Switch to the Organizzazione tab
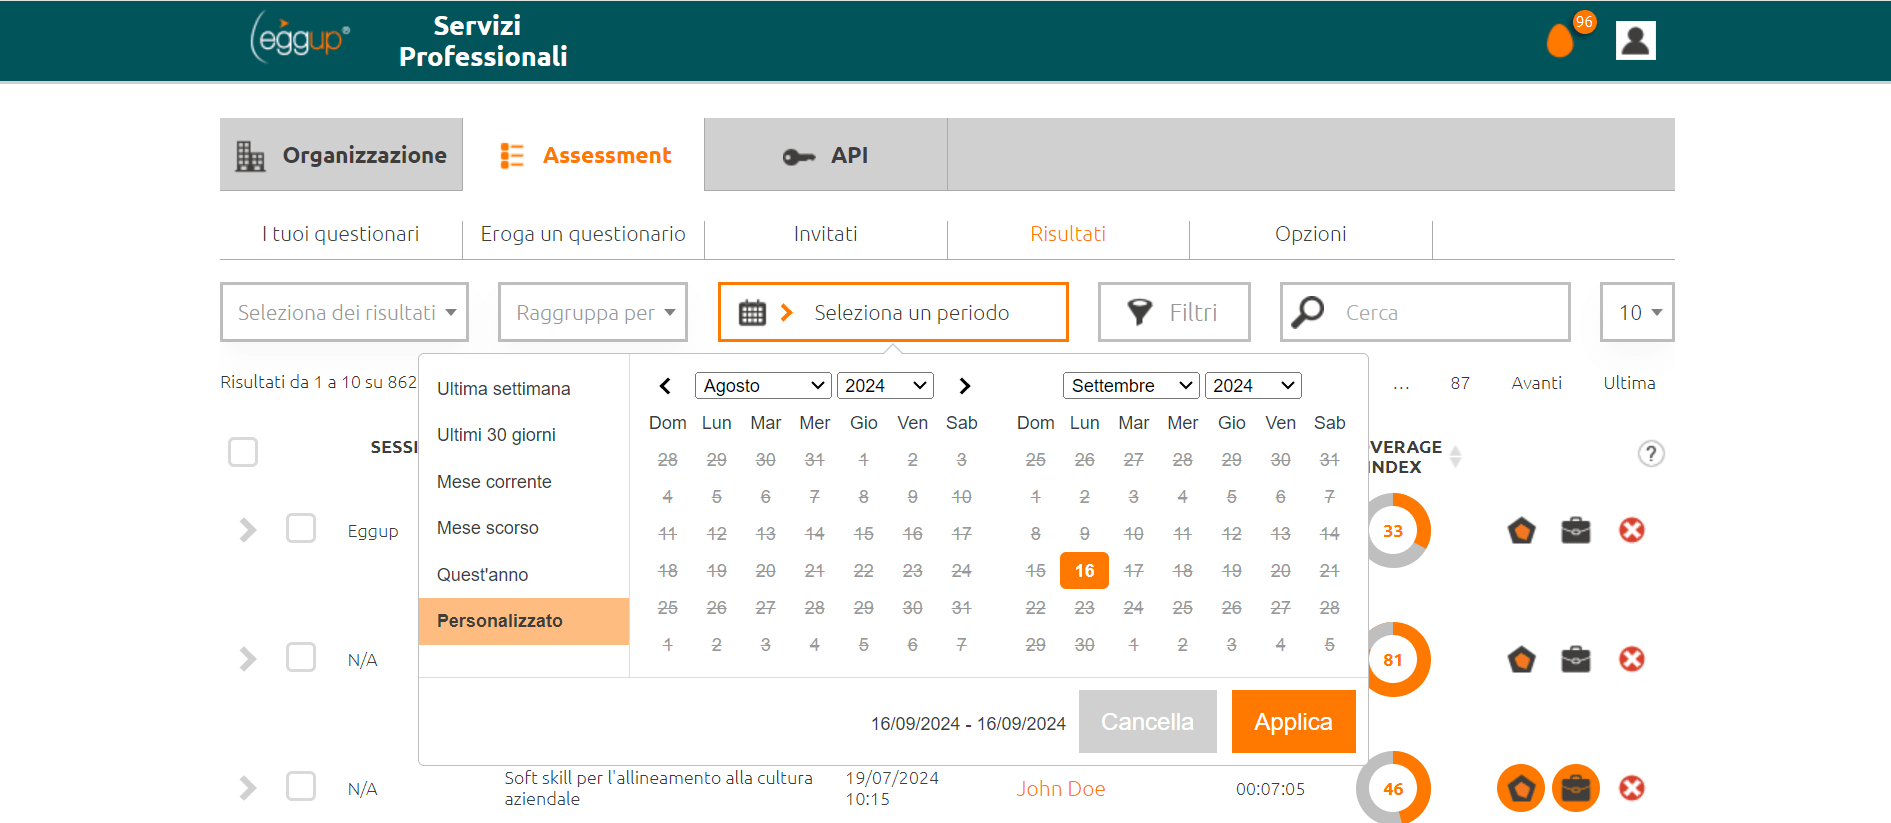This screenshot has height=823, width=1891. [341, 155]
